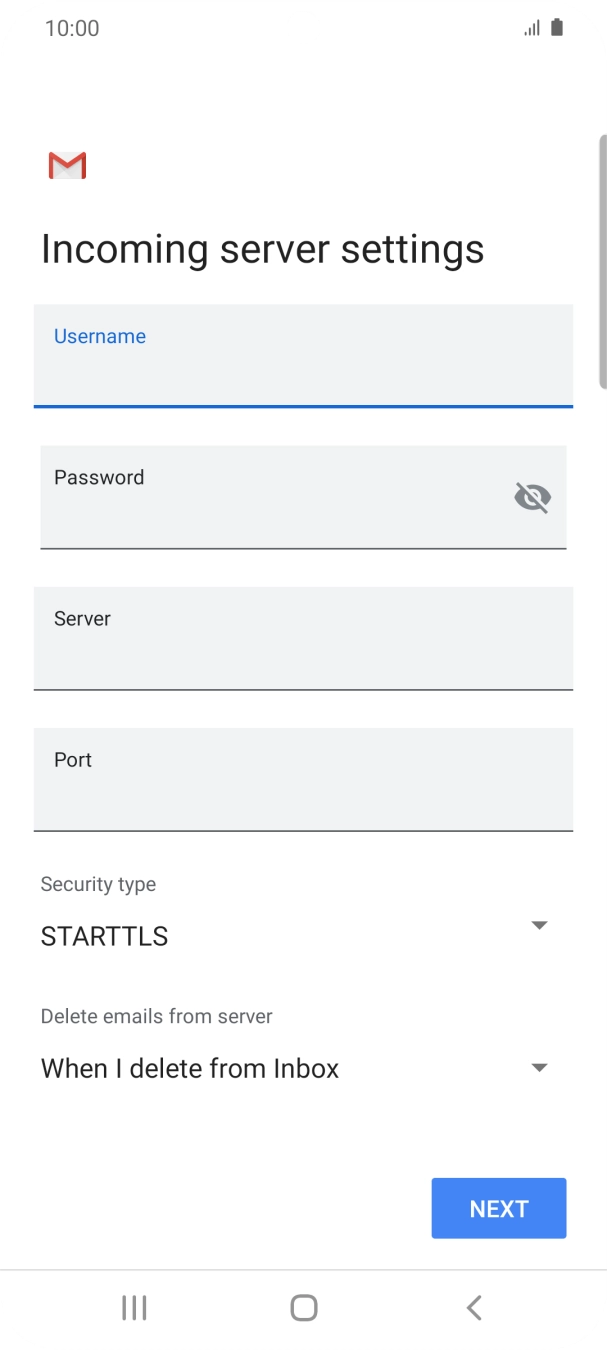The image size is (607, 1350).
Task: Tap the Back navigation arrow
Action: coord(473,1307)
